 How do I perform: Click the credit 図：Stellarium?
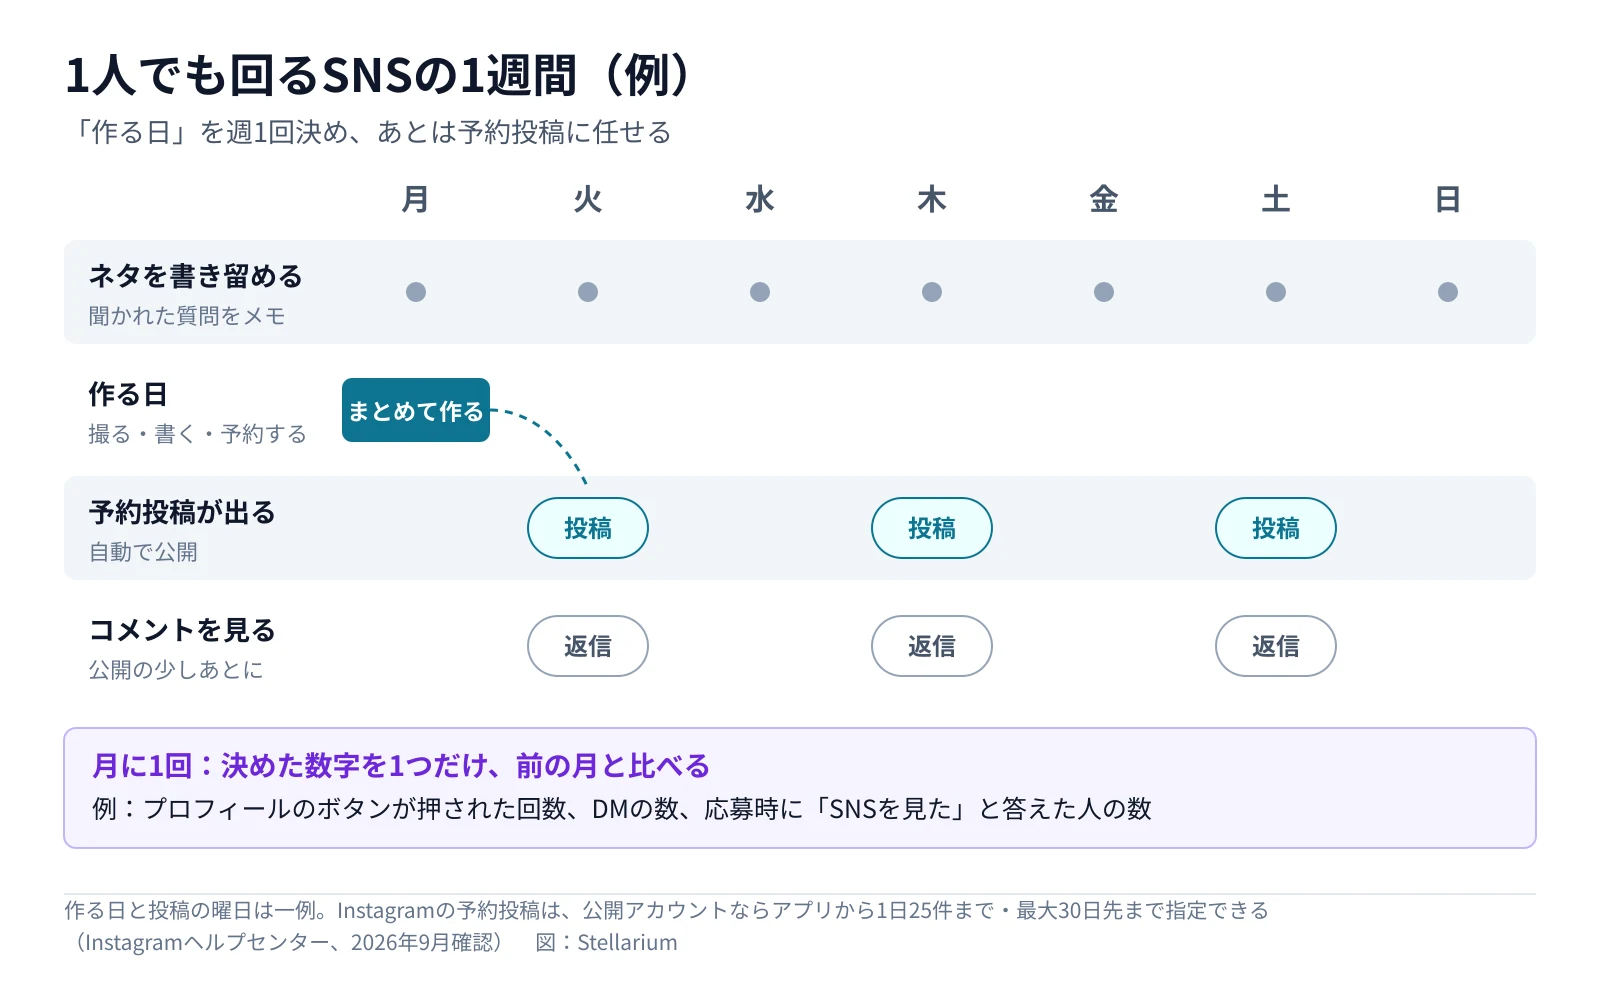coord(606,942)
